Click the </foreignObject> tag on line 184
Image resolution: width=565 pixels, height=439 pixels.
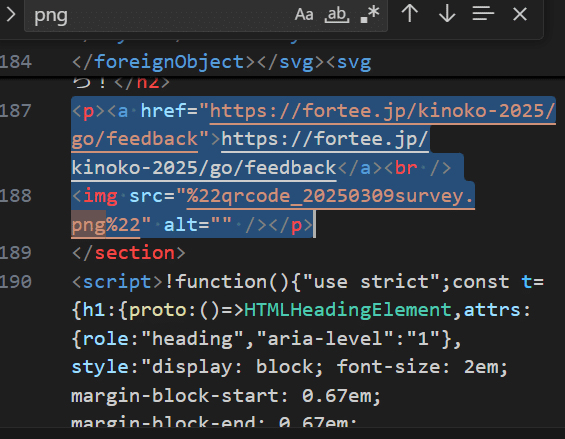(x=163, y=62)
